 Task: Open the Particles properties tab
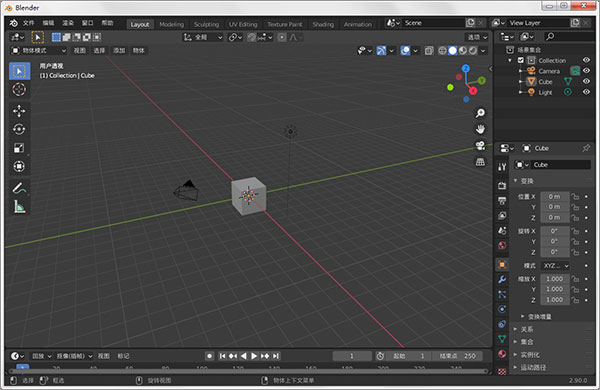(x=502, y=294)
